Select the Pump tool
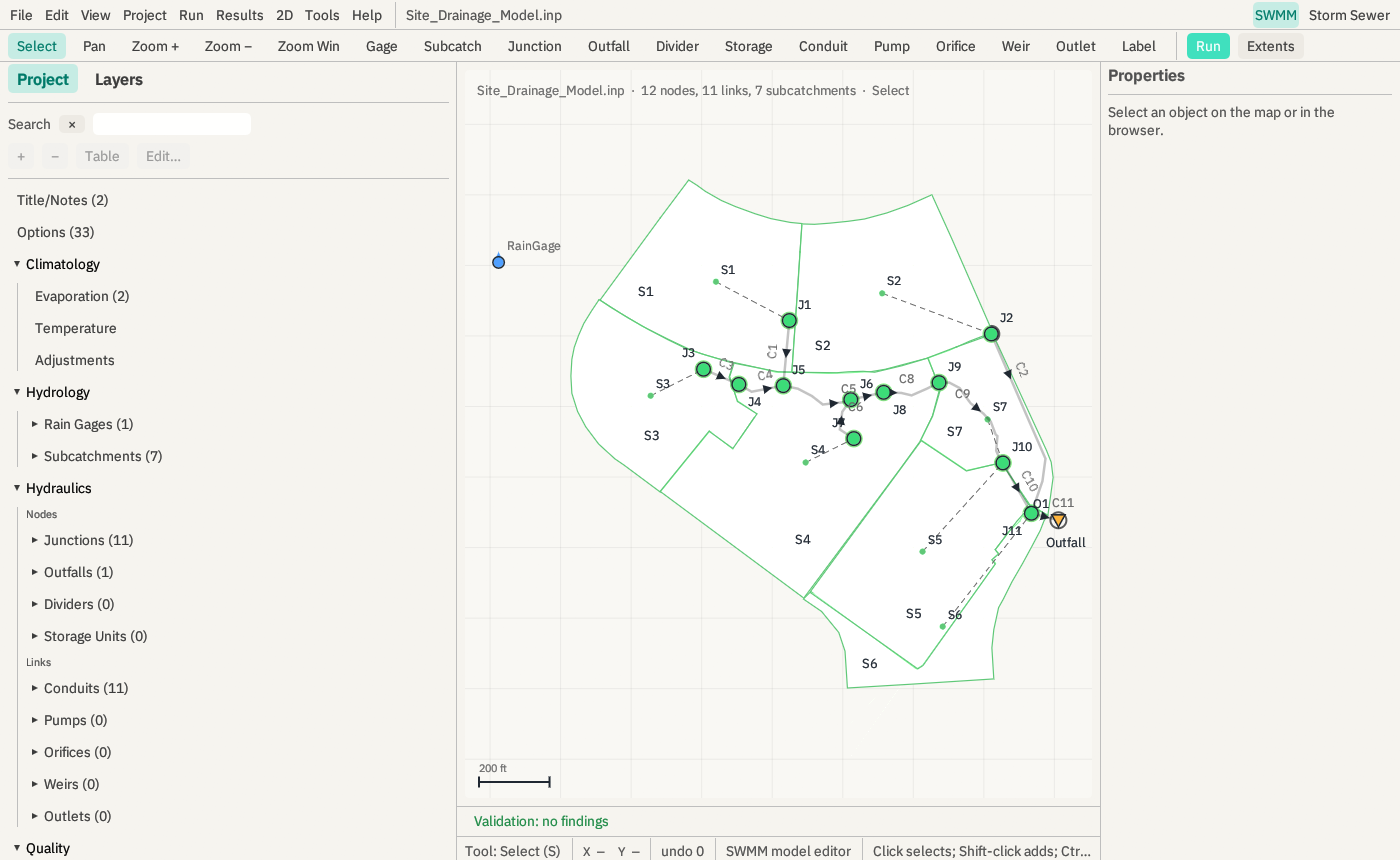This screenshot has height=860, width=1400. (x=892, y=46)
